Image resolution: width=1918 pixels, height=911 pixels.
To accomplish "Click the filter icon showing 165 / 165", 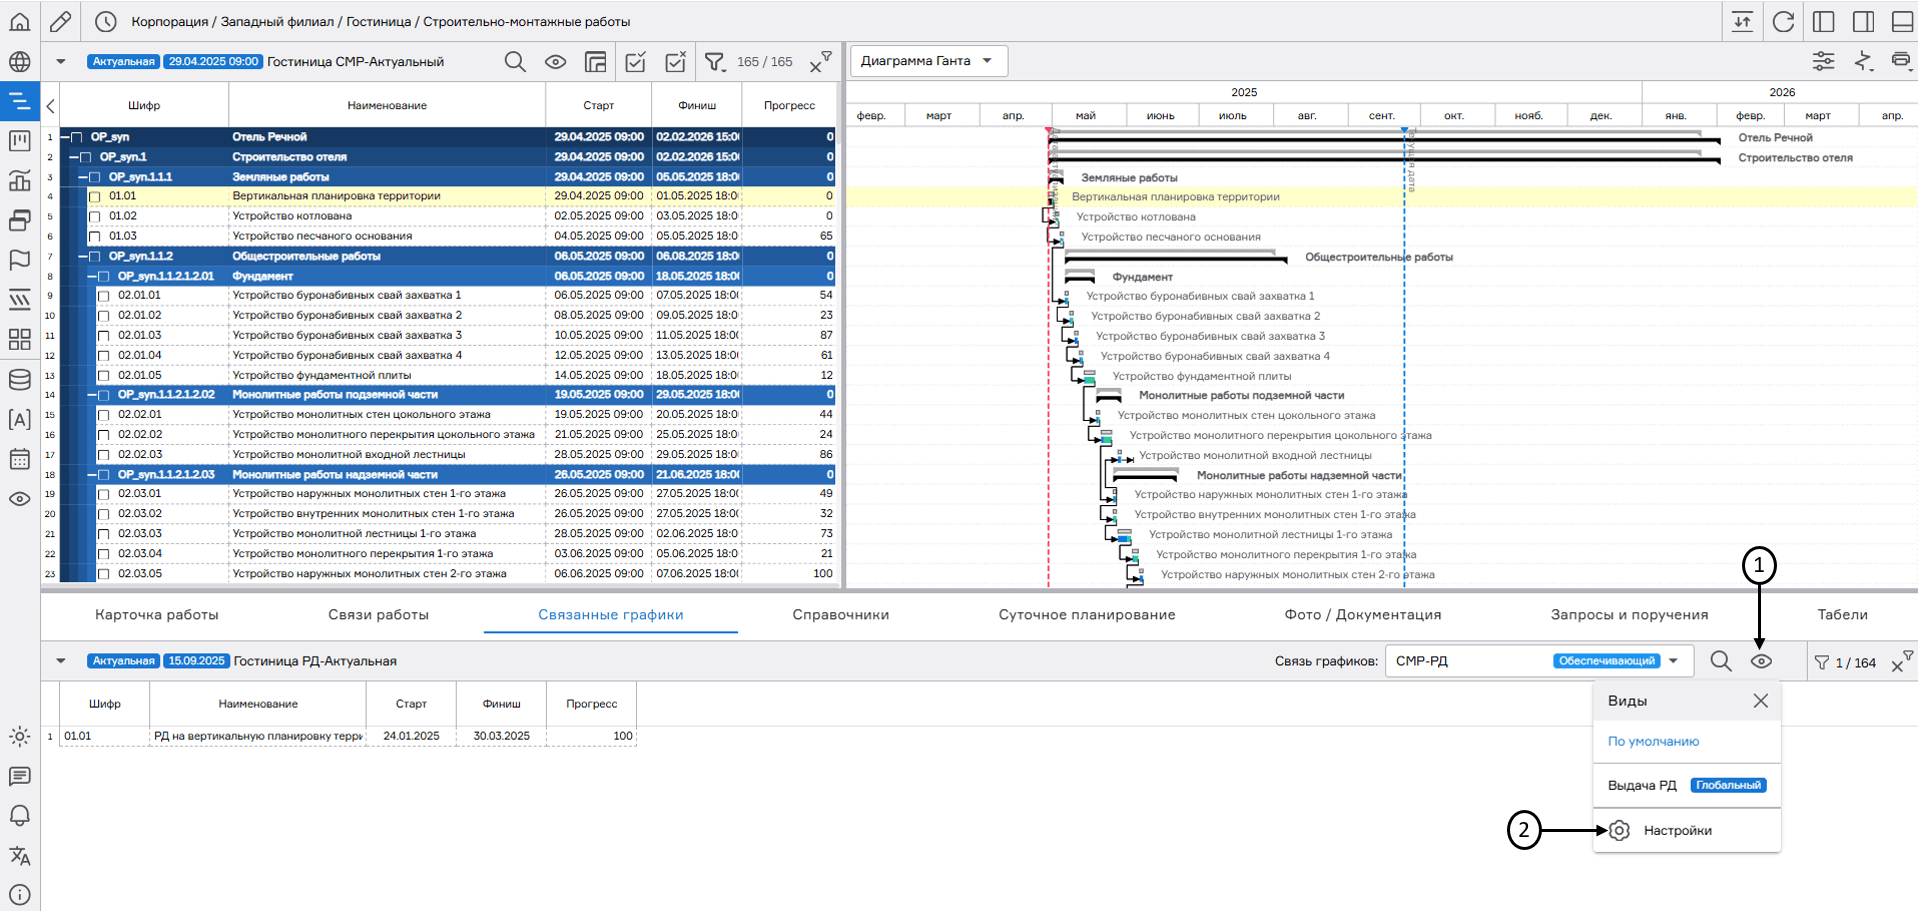I will coord(714,62).
